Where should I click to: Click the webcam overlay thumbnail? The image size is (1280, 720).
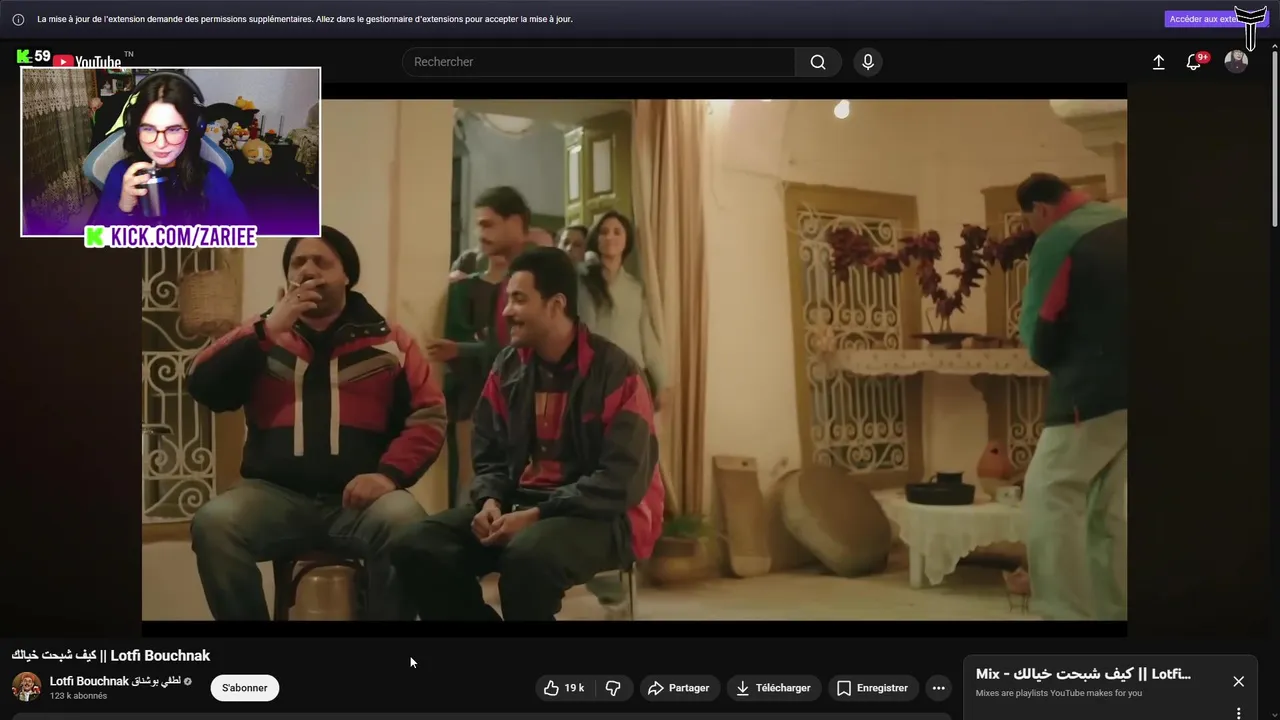pos(170,152)
